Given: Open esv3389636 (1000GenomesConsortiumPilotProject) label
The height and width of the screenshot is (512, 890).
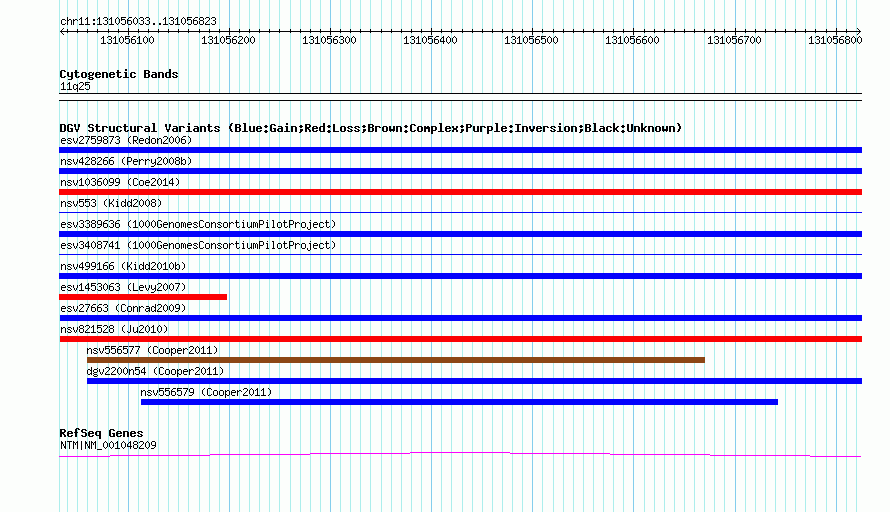Looking at the screenshot, I should coord(198,224).
